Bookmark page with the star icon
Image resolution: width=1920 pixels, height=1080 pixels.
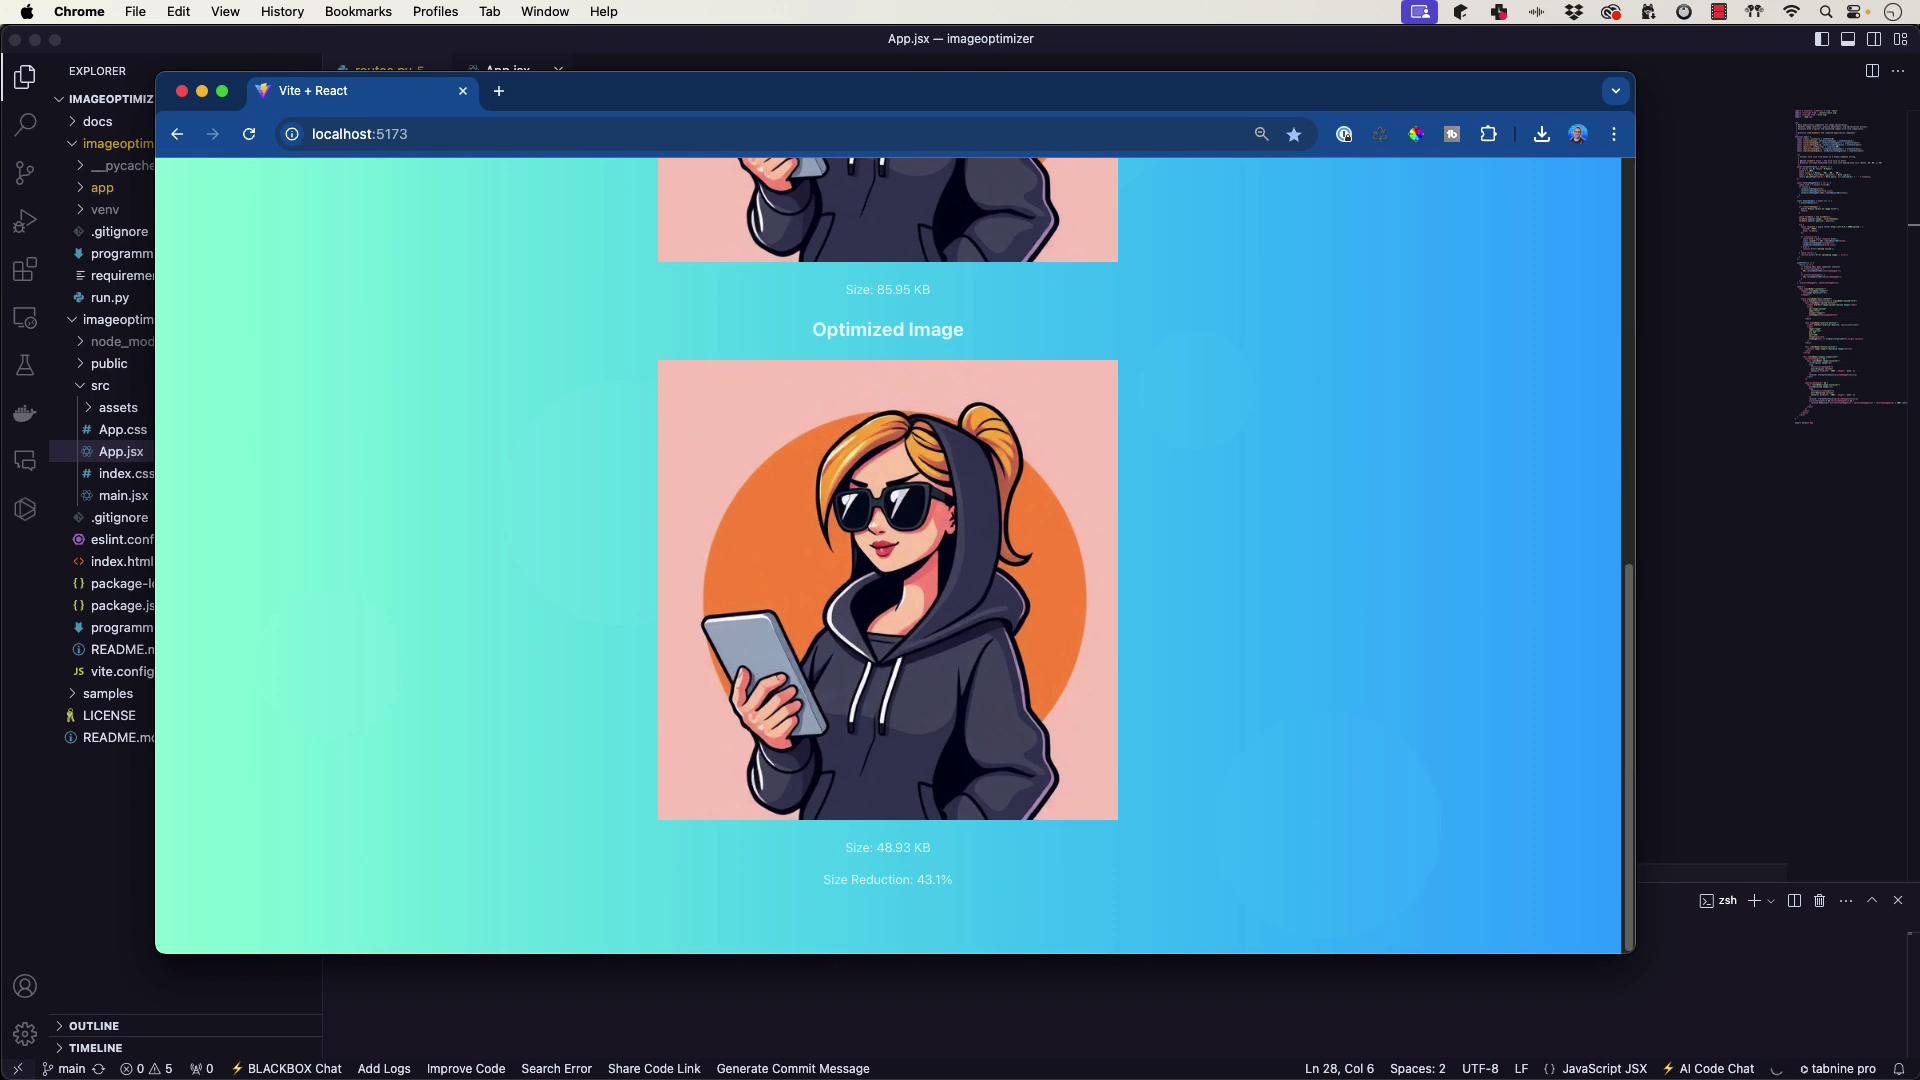[x=1294, y=134]
